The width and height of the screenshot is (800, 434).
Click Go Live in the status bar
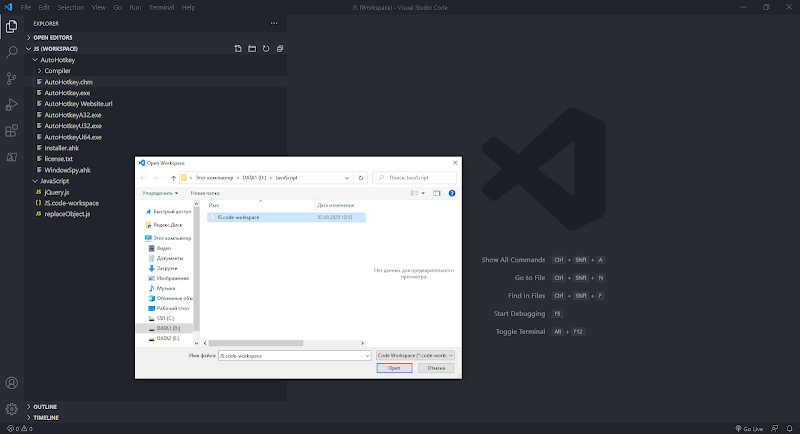(749, 429)
